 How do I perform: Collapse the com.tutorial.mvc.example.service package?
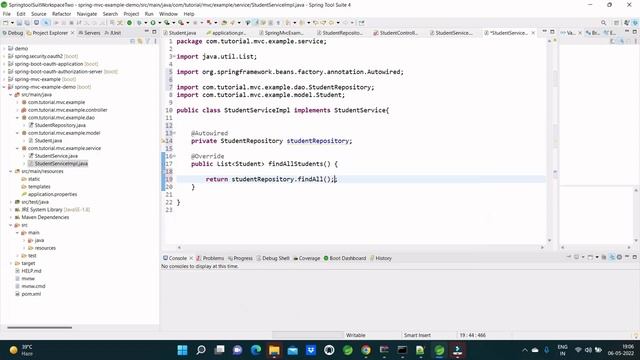(18, 148)
